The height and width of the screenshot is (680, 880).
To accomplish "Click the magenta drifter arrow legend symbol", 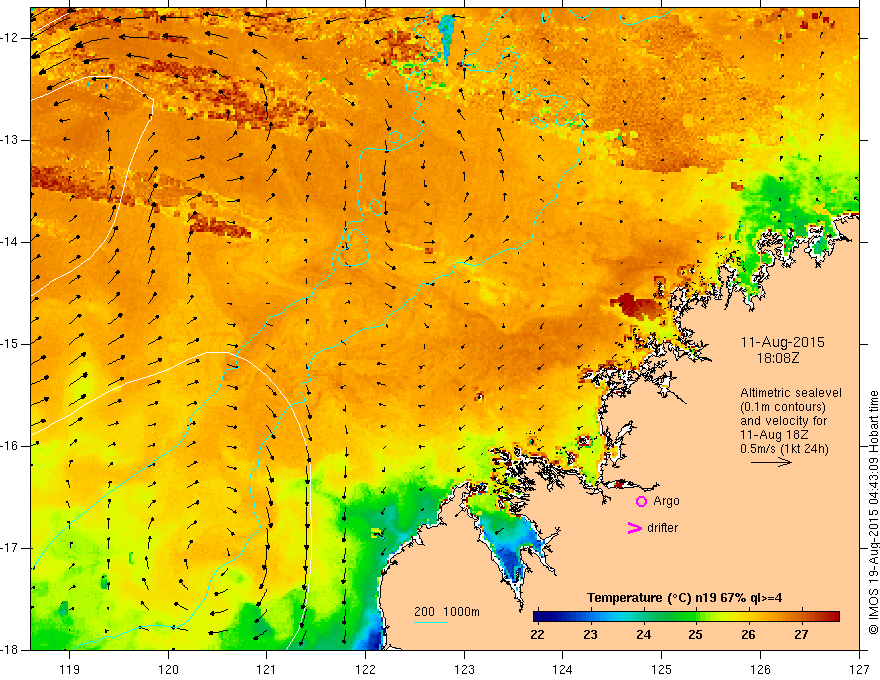I will [x=635, y=528].
